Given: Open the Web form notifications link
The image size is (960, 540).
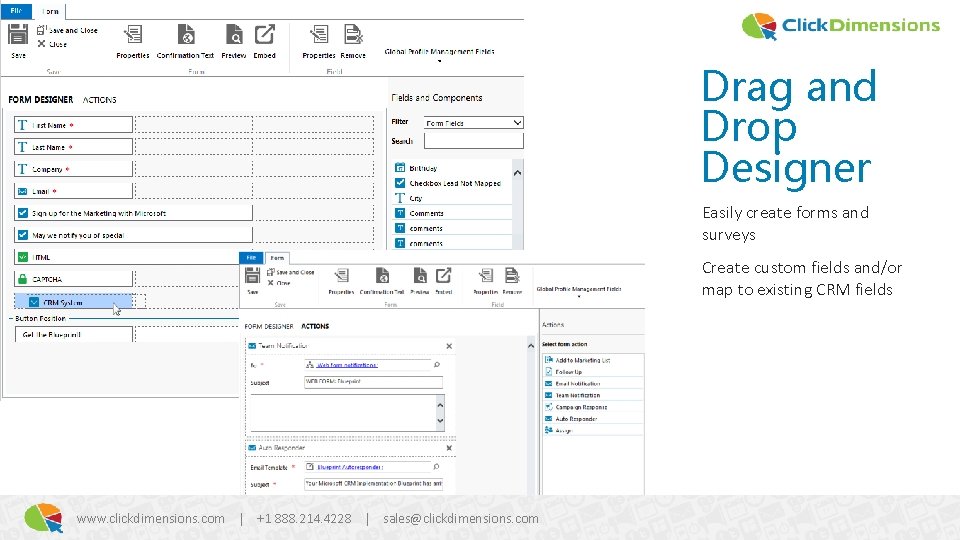Looking at the screenshot, I should (347, 365).
